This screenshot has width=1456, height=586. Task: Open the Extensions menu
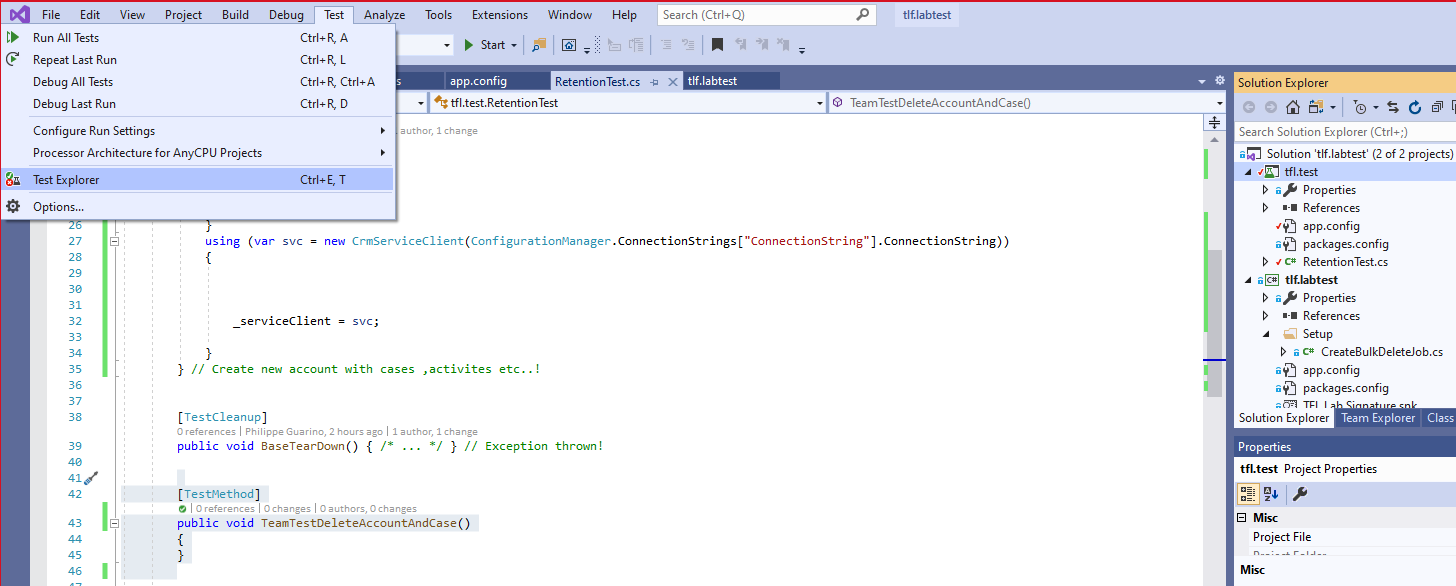point(500,15)
